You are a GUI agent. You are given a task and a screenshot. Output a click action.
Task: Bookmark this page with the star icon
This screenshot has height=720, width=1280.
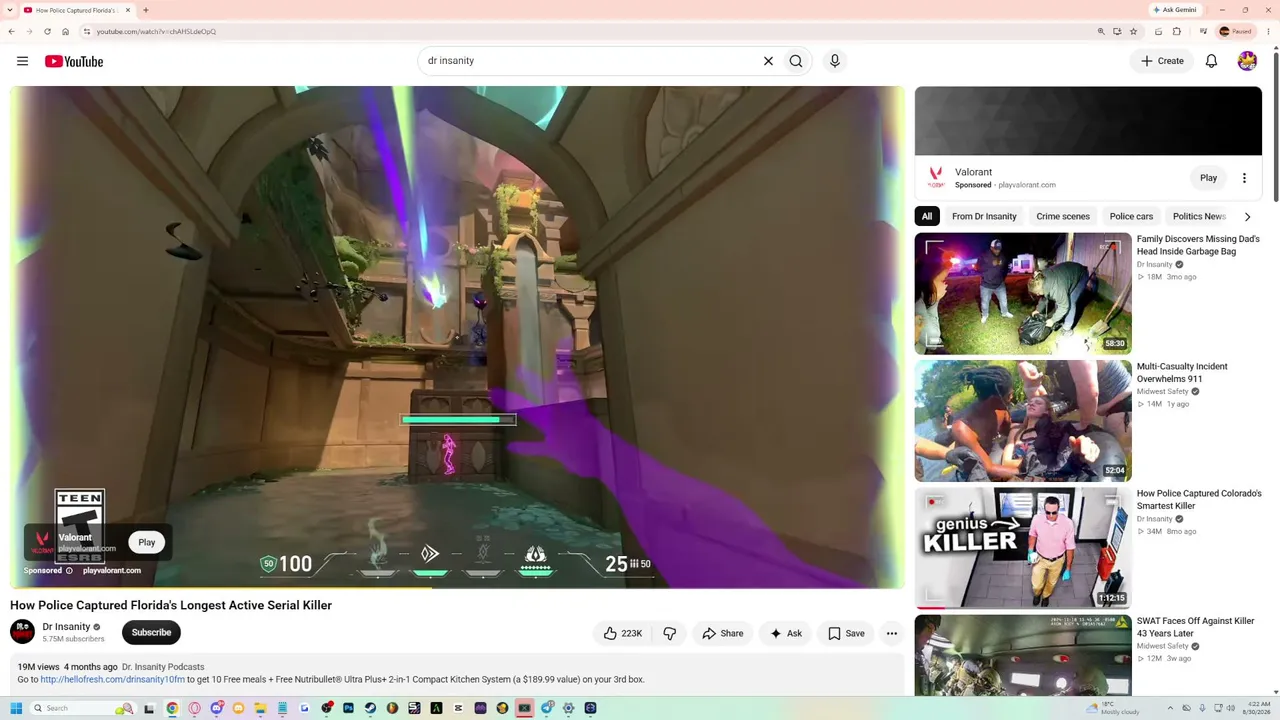pos(1133,31)
